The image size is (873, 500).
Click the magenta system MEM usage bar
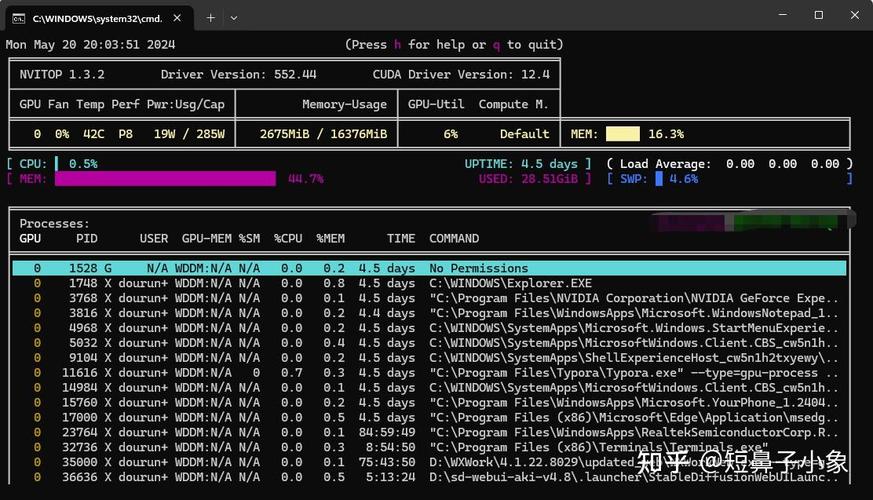(x=165, y=179)
